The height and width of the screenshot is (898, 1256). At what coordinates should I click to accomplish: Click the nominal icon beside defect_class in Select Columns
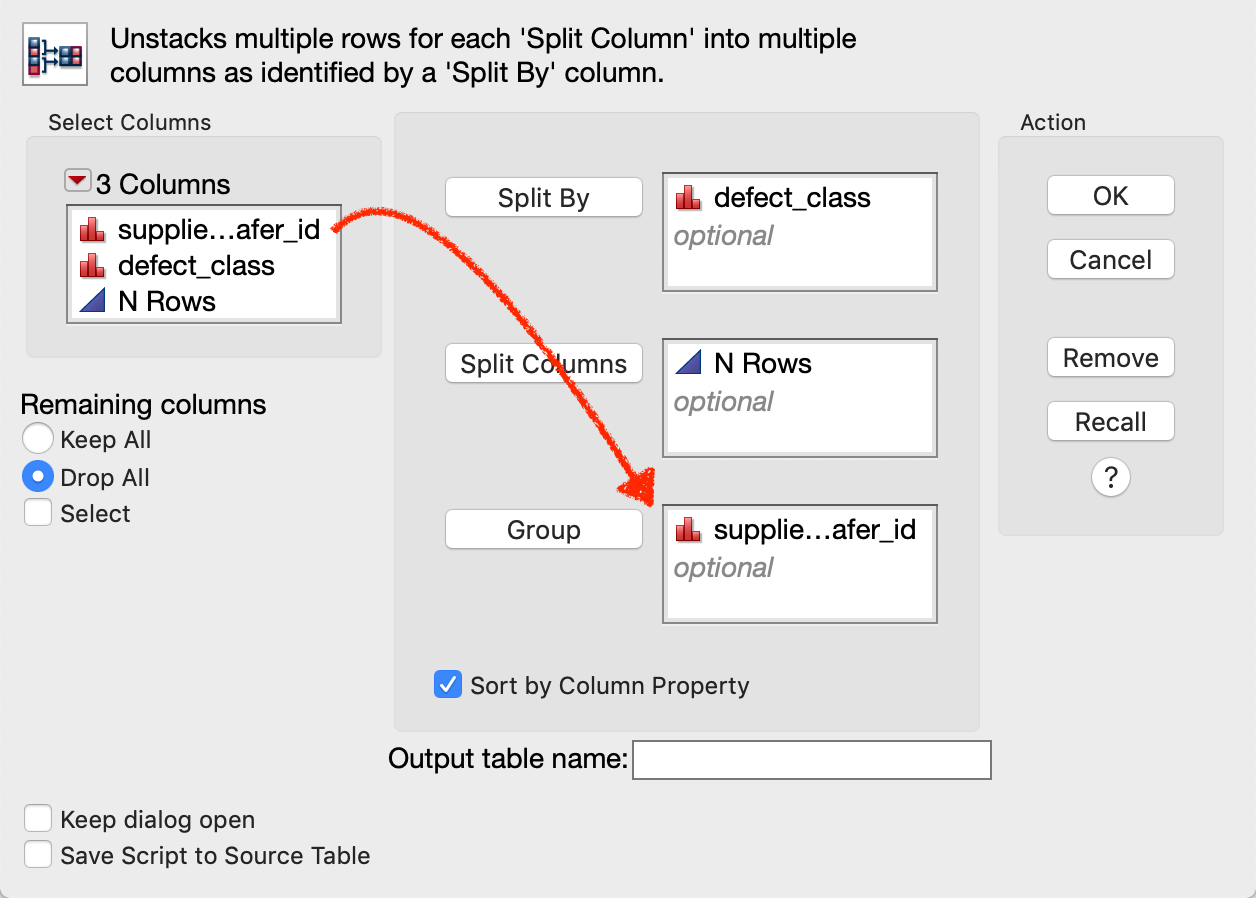coord(93,266)
